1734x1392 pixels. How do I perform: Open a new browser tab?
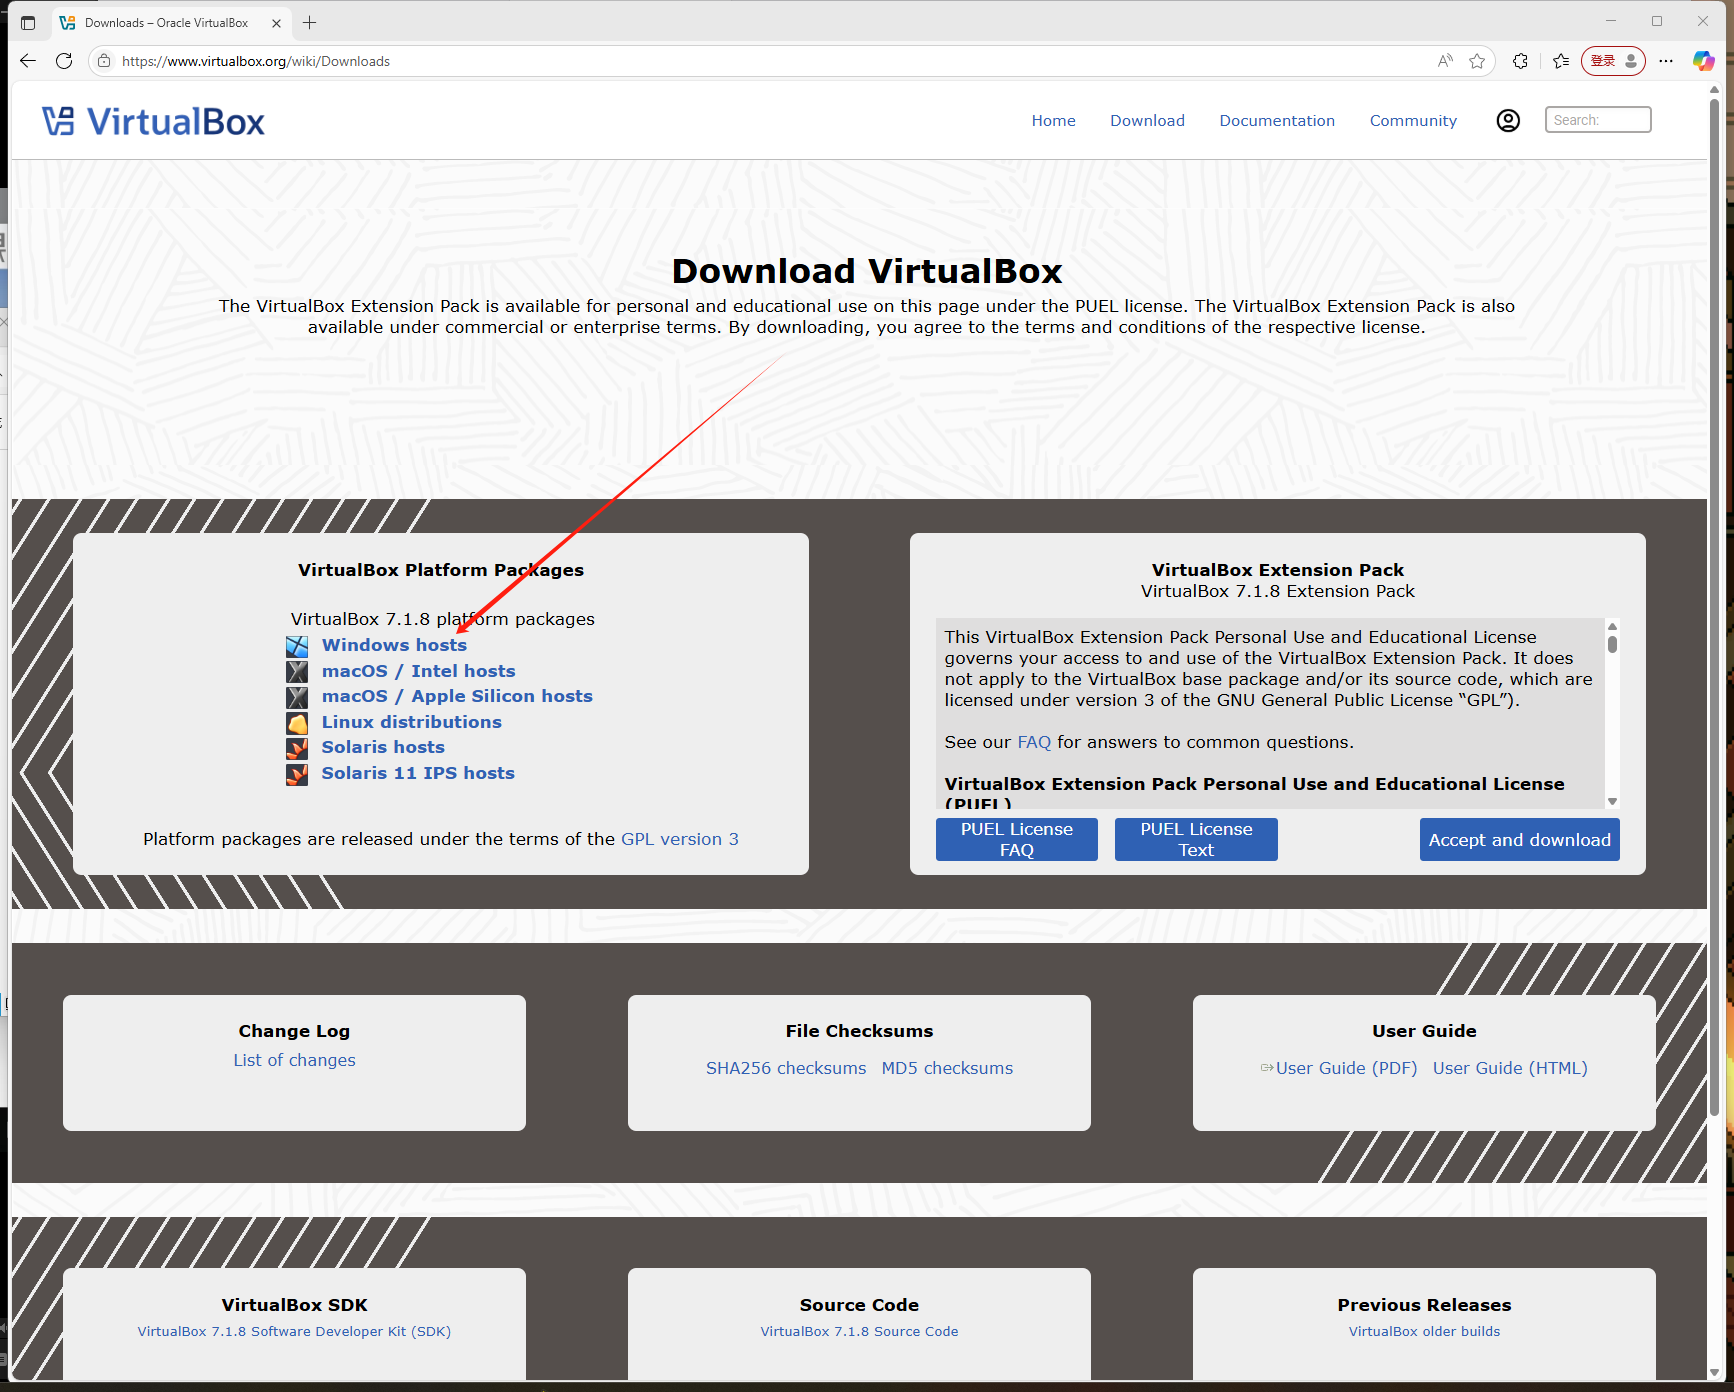pyautogui.click(x=310, y=22)
